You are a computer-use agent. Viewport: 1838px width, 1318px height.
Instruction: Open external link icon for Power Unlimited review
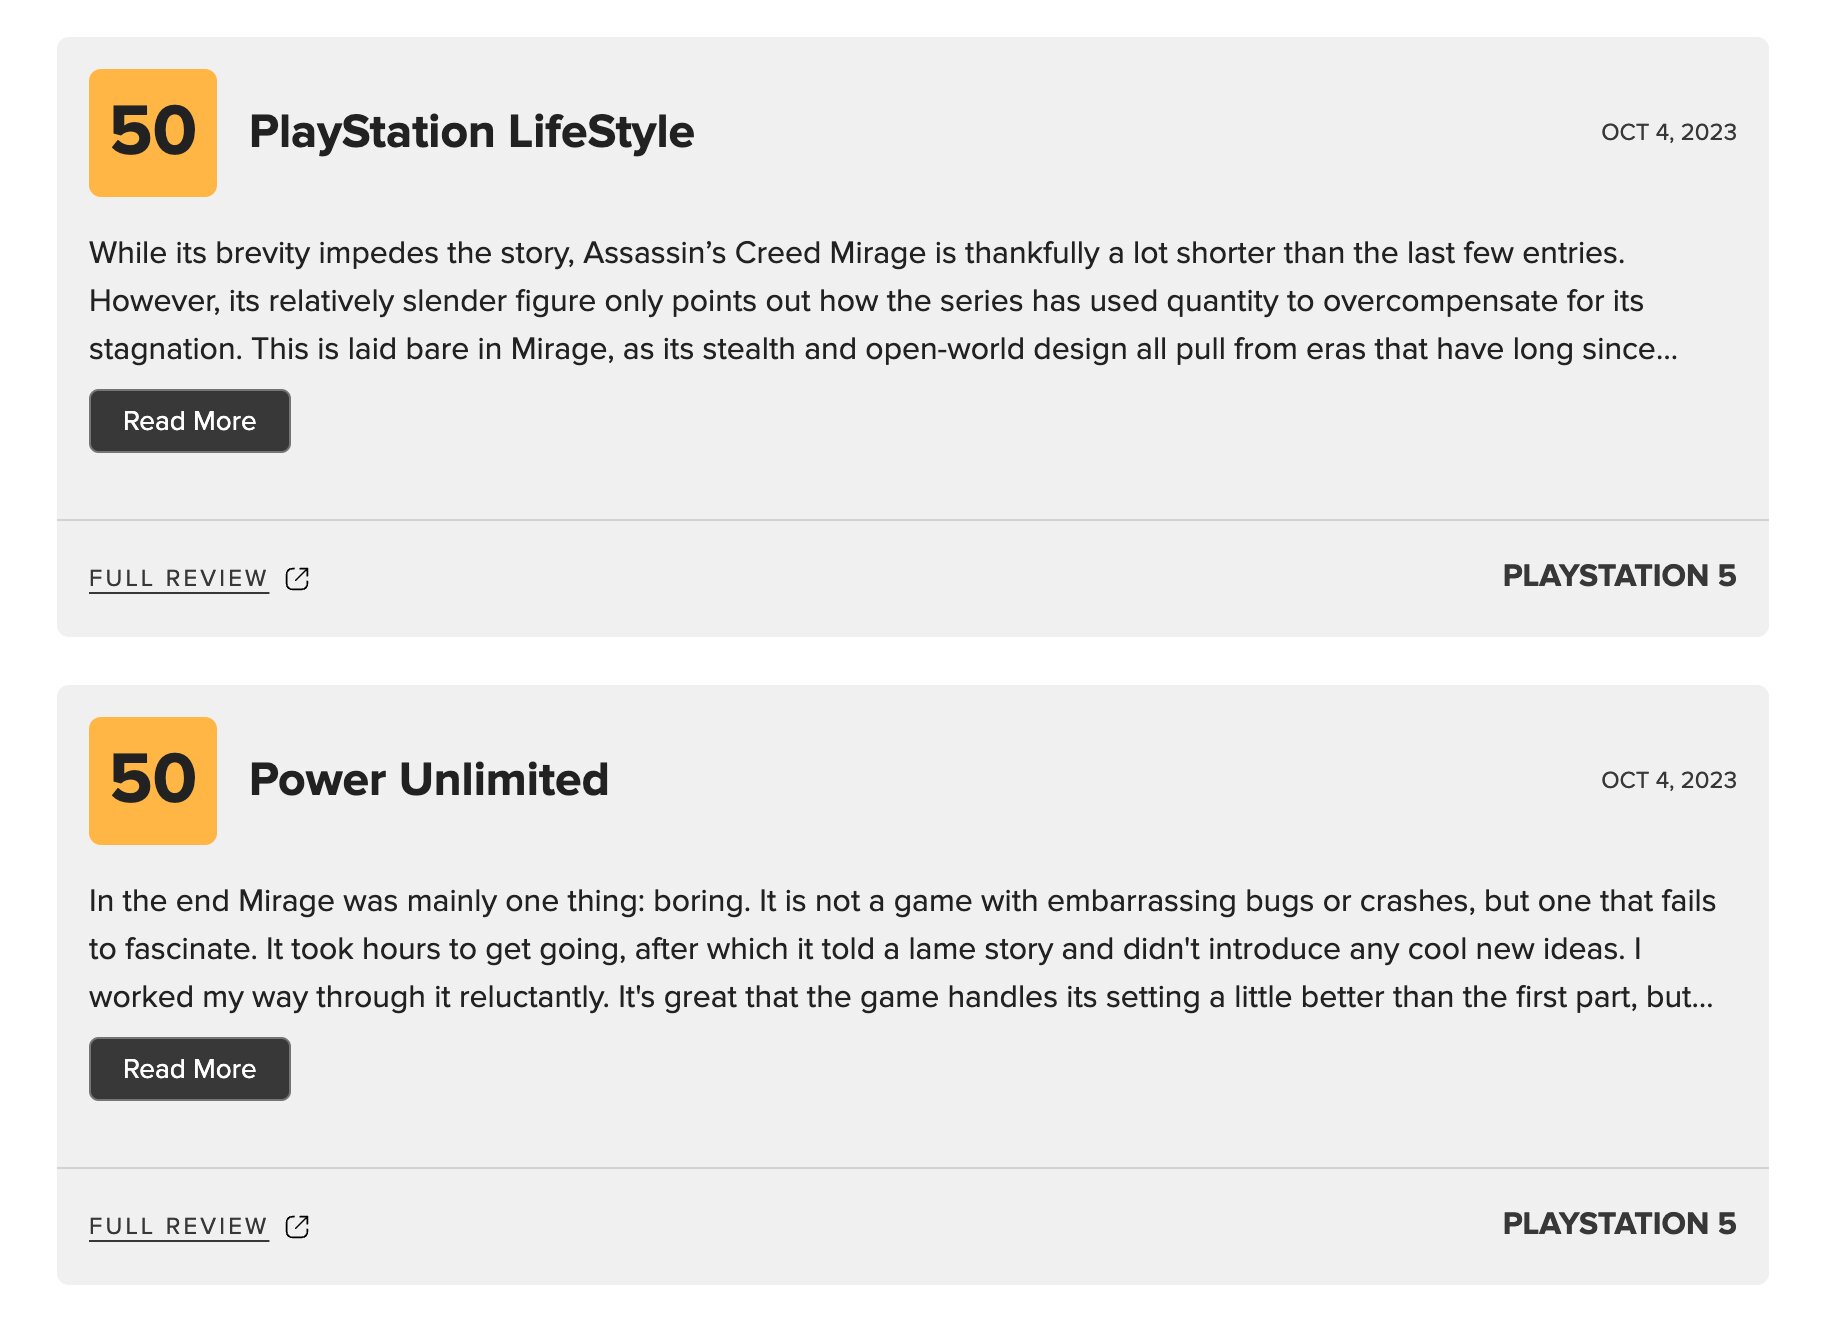[x=297, y=1226]
